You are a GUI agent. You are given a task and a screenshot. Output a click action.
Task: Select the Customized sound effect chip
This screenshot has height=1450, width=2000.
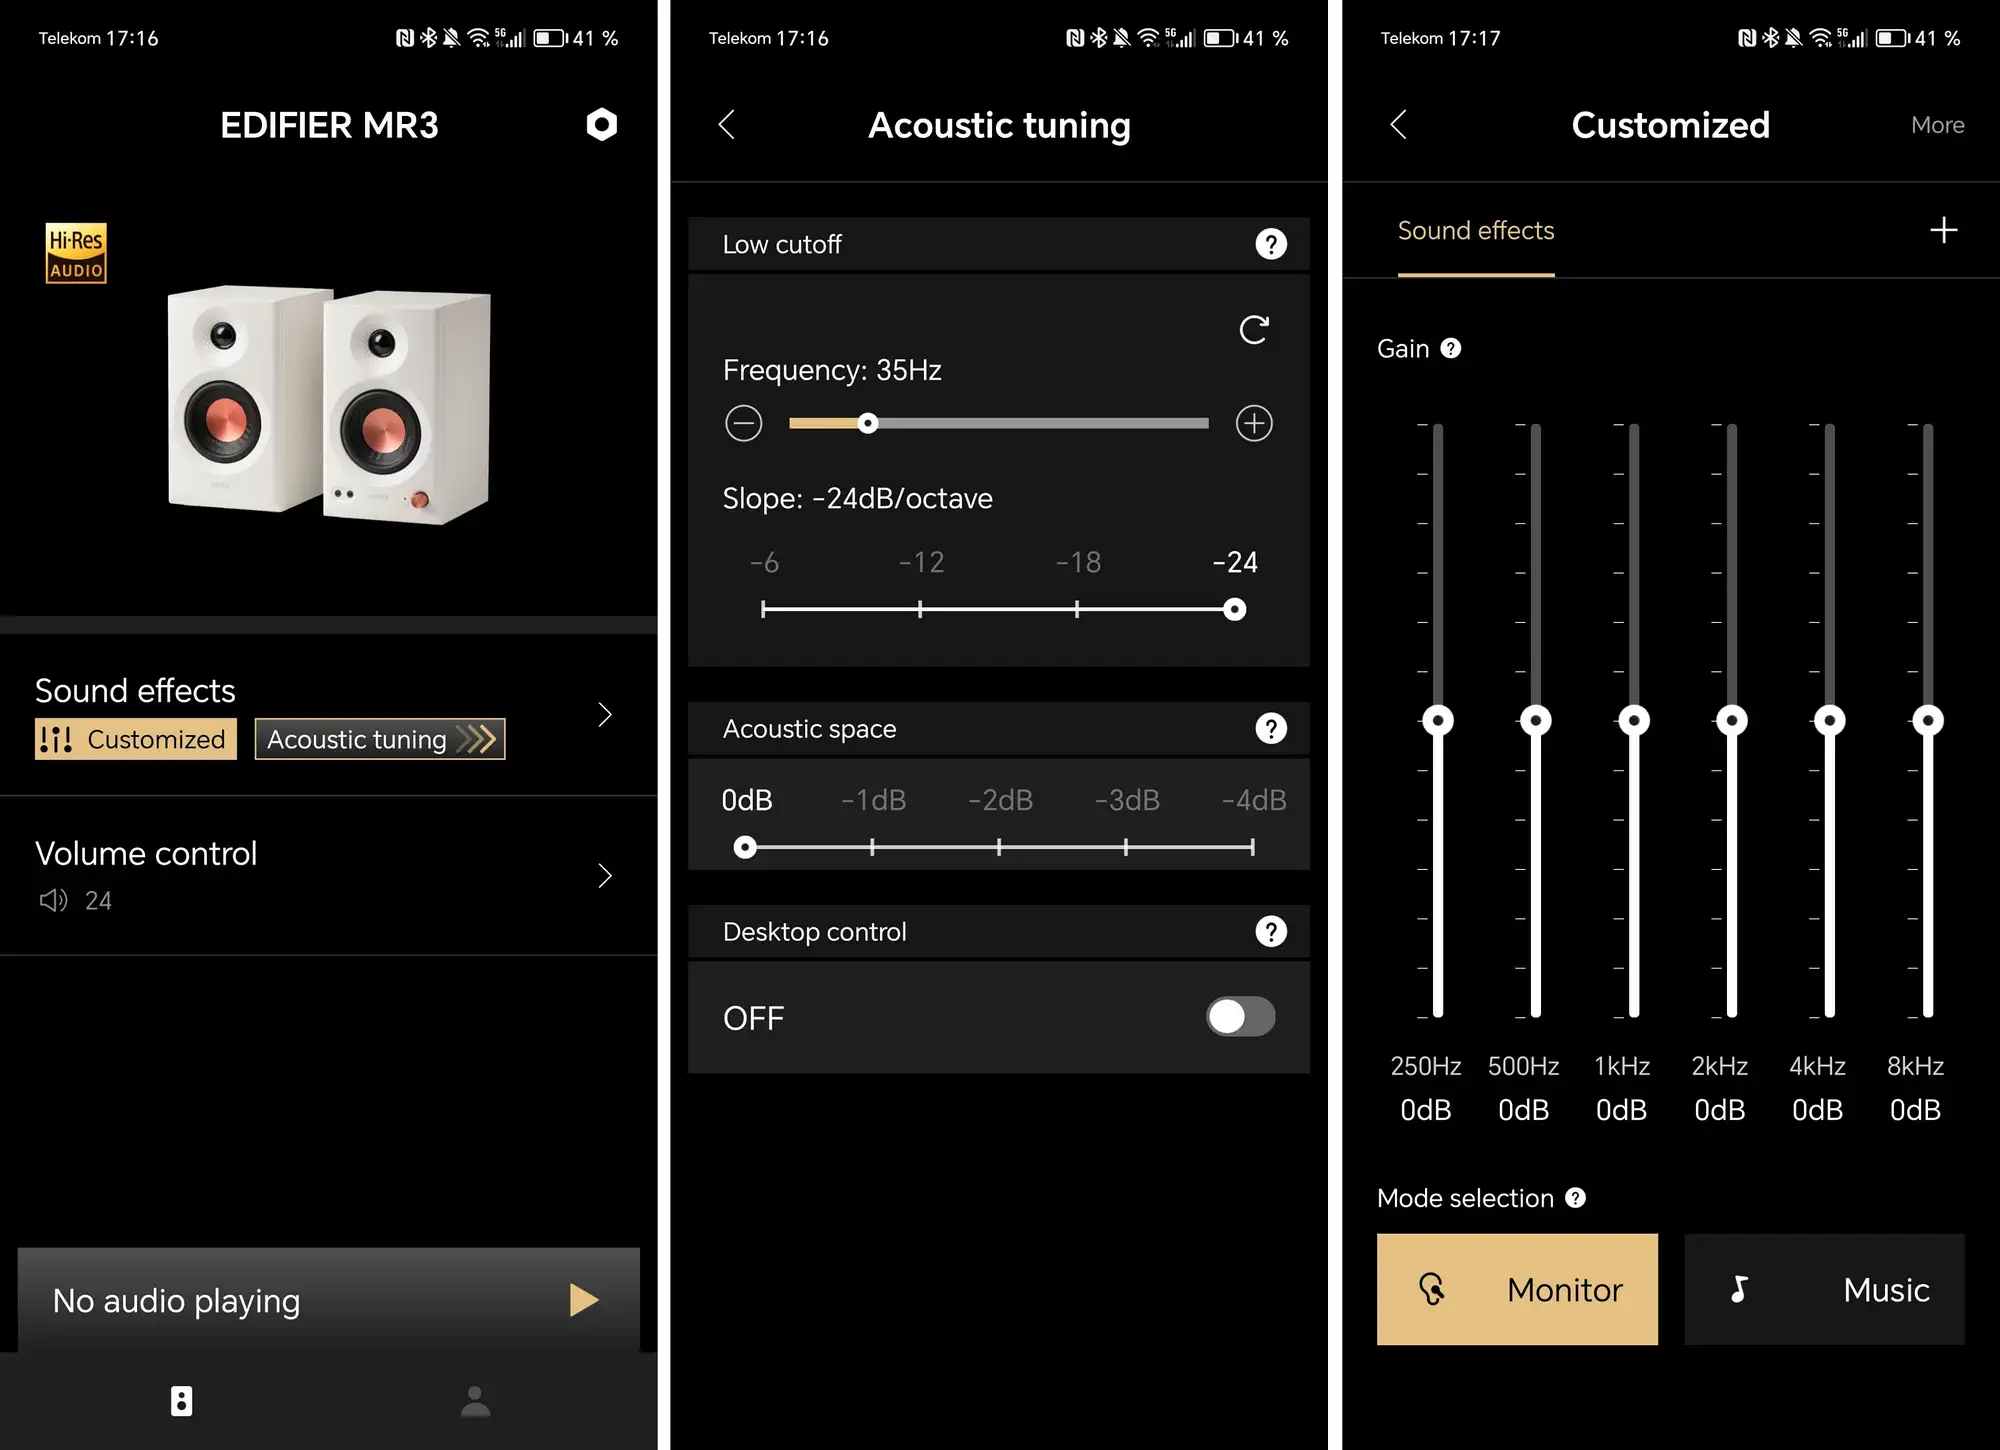(x=136, y=739)
